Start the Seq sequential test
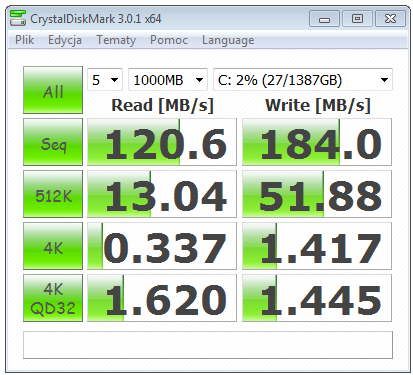The width and height of the screenshot is (413, 375). point(53,142)
